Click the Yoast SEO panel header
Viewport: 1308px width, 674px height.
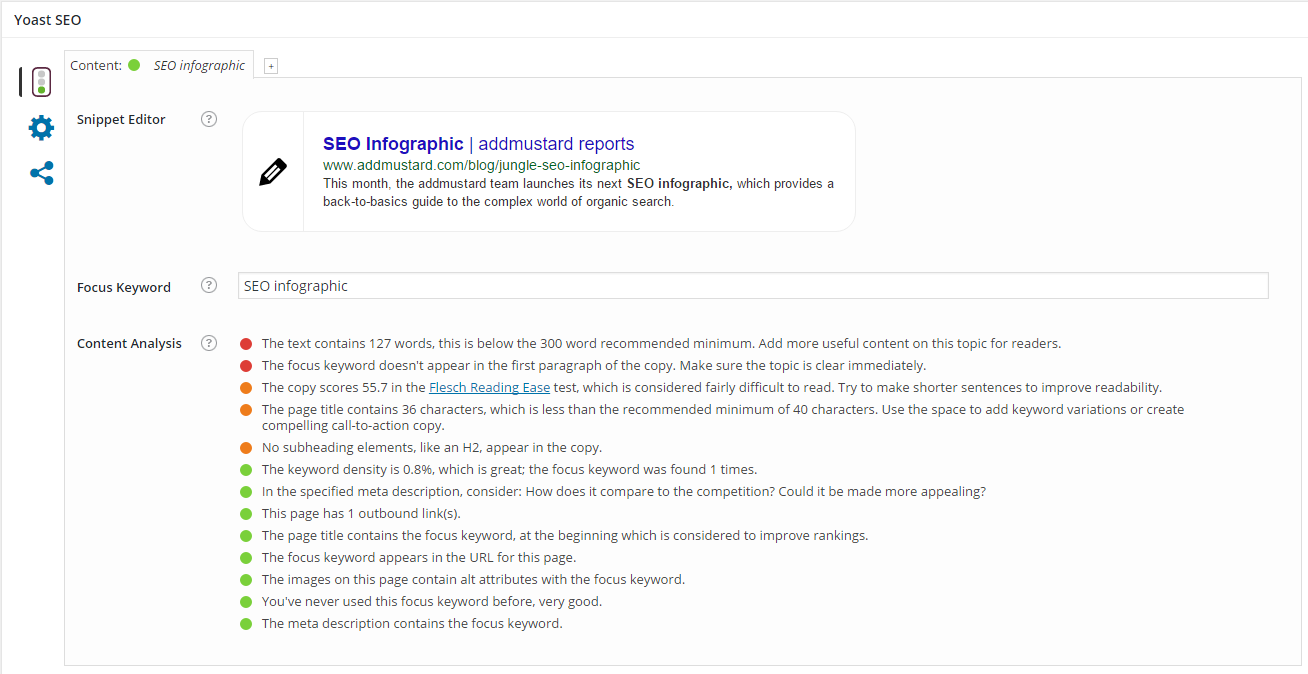coord(48,20)
